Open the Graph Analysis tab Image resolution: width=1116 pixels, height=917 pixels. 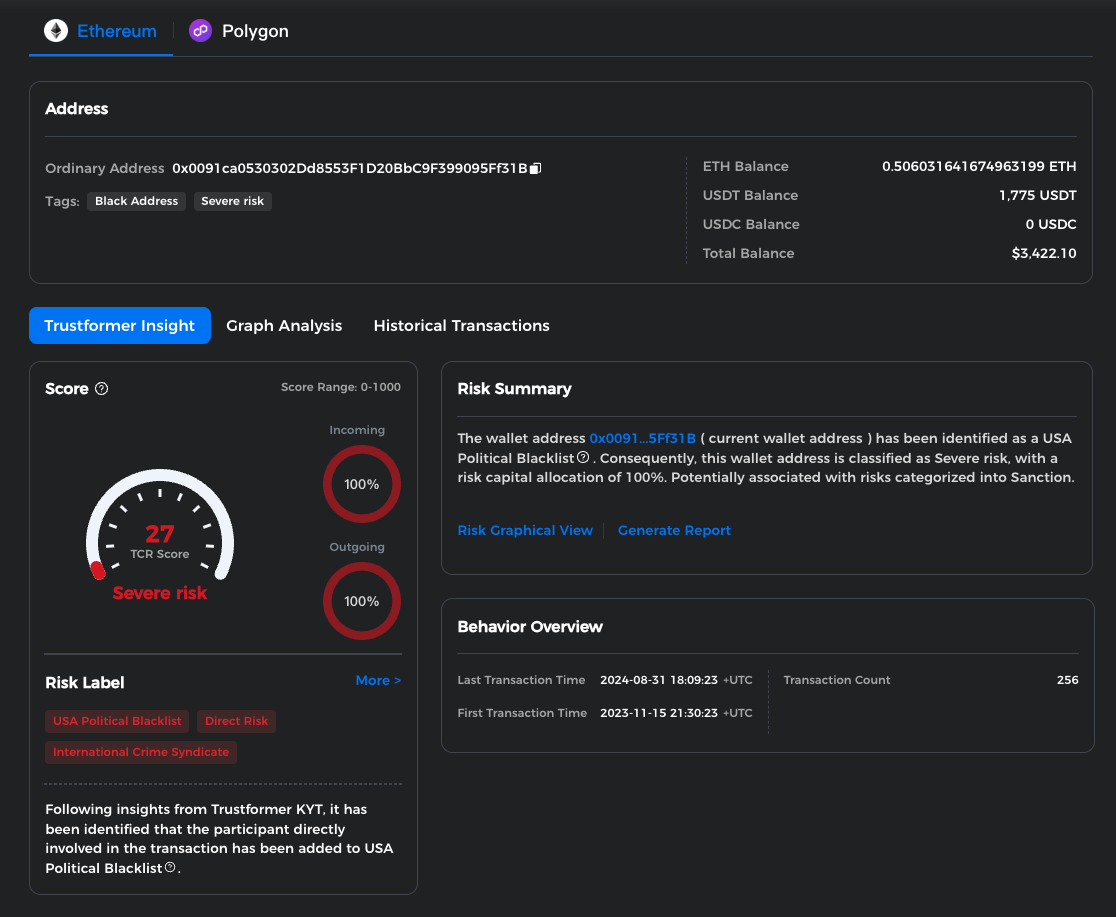point(284,325)
